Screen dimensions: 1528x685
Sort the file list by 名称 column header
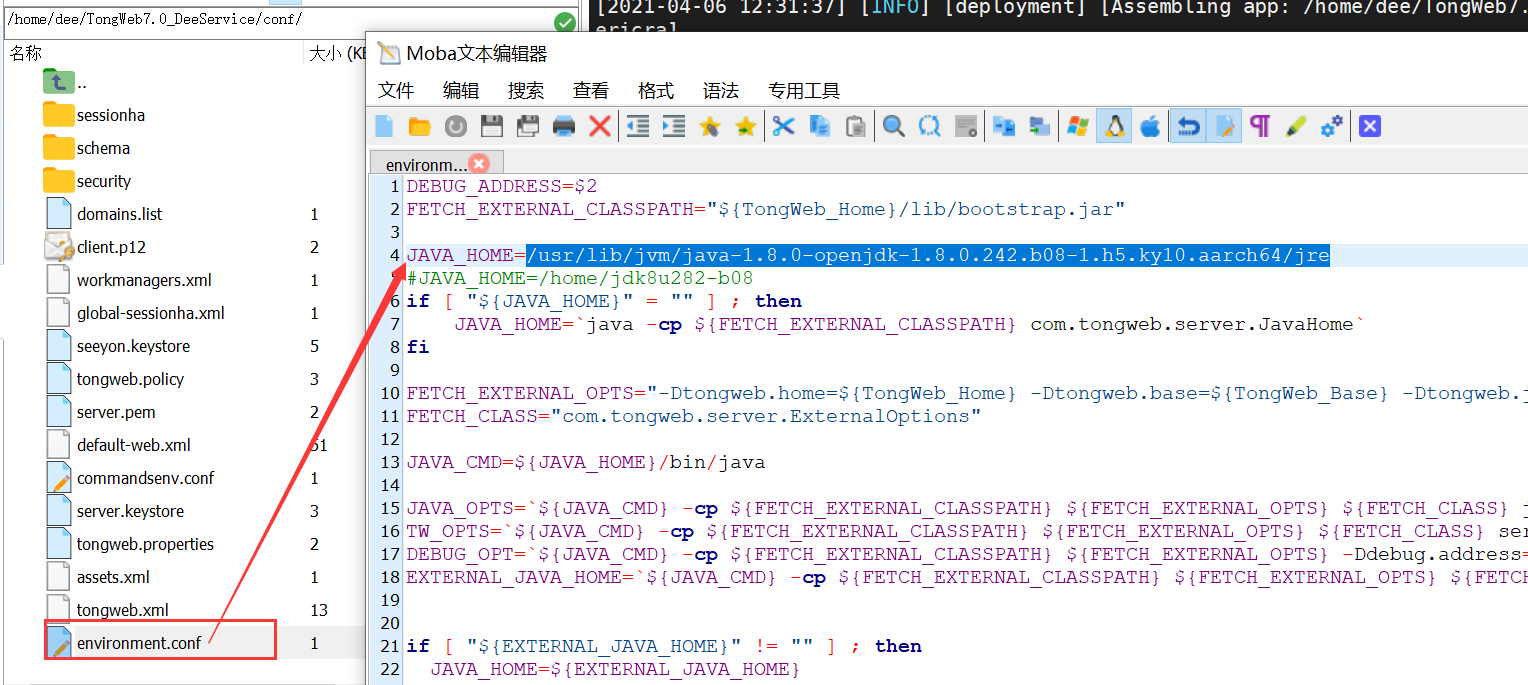pyautogui.click(x=27, y=54)
